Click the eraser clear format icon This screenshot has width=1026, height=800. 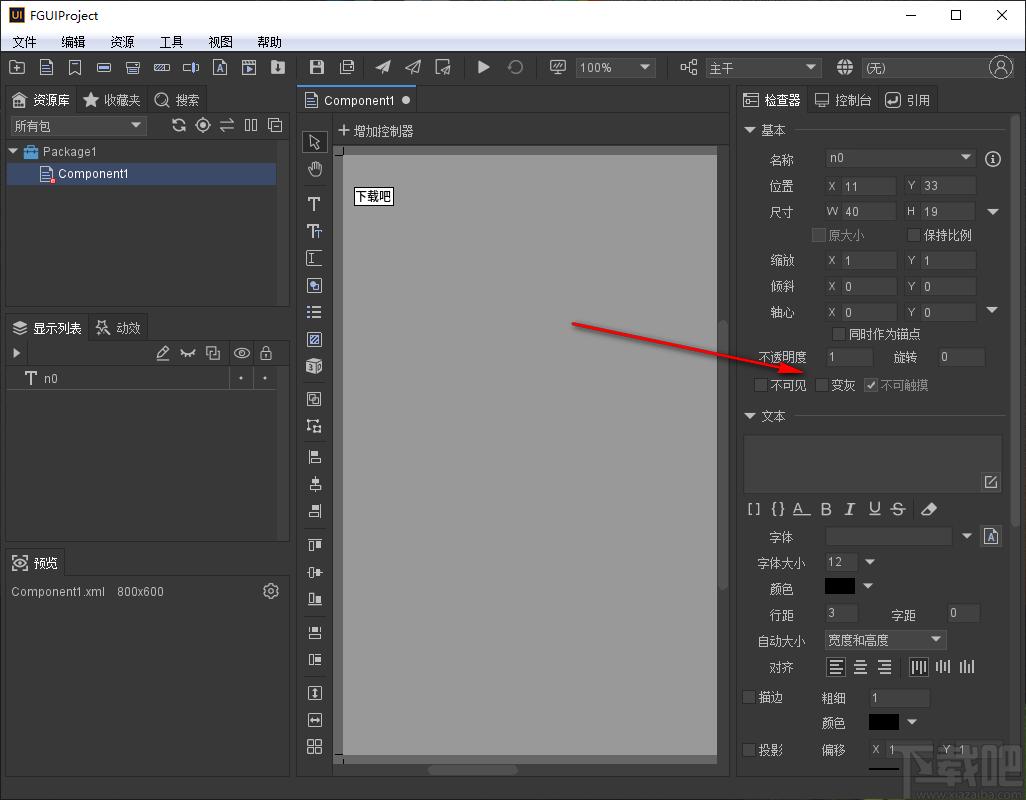(x=929, y=509)
